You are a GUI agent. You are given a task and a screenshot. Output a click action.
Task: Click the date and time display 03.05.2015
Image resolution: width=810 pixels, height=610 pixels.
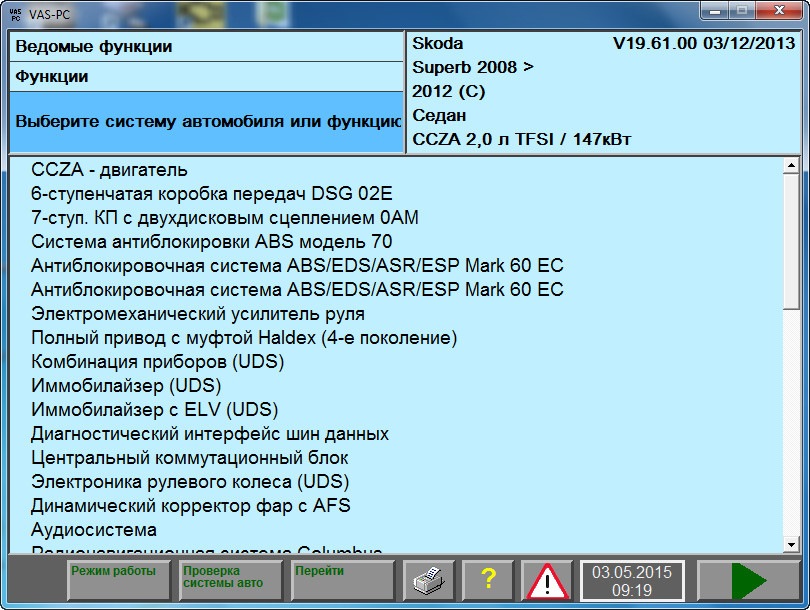(x=632, y=581)
